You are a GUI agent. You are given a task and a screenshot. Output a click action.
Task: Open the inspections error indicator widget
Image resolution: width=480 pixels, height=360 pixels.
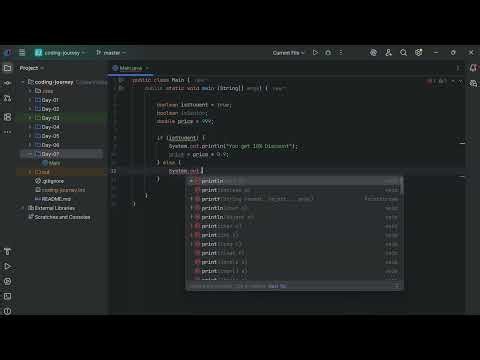click(437, 81)
